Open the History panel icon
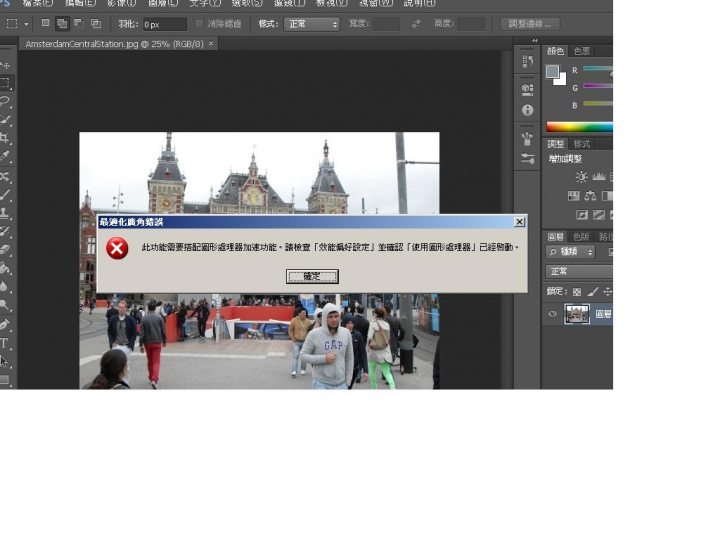This screenshot has height=540, width=720. tap(528, 61)
